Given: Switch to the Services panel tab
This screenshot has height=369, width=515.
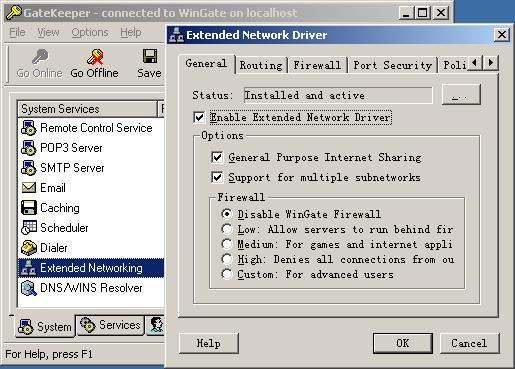Looking at the screenshot, I should coord(110,325).
